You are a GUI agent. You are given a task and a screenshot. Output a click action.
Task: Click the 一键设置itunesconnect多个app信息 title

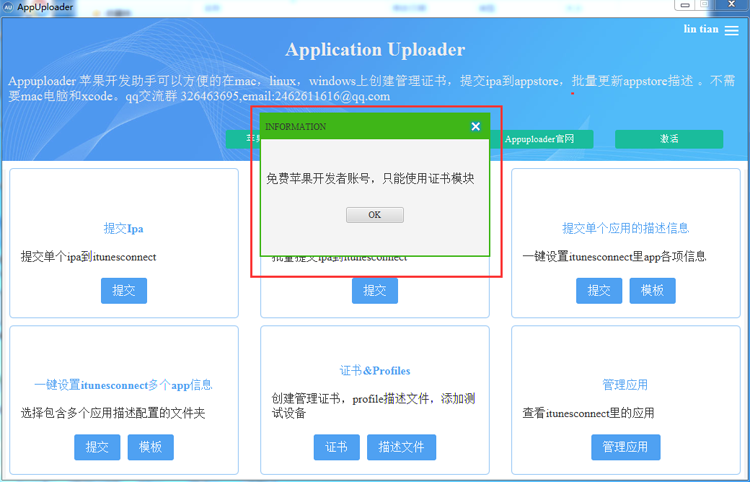(x=123, y=385)
